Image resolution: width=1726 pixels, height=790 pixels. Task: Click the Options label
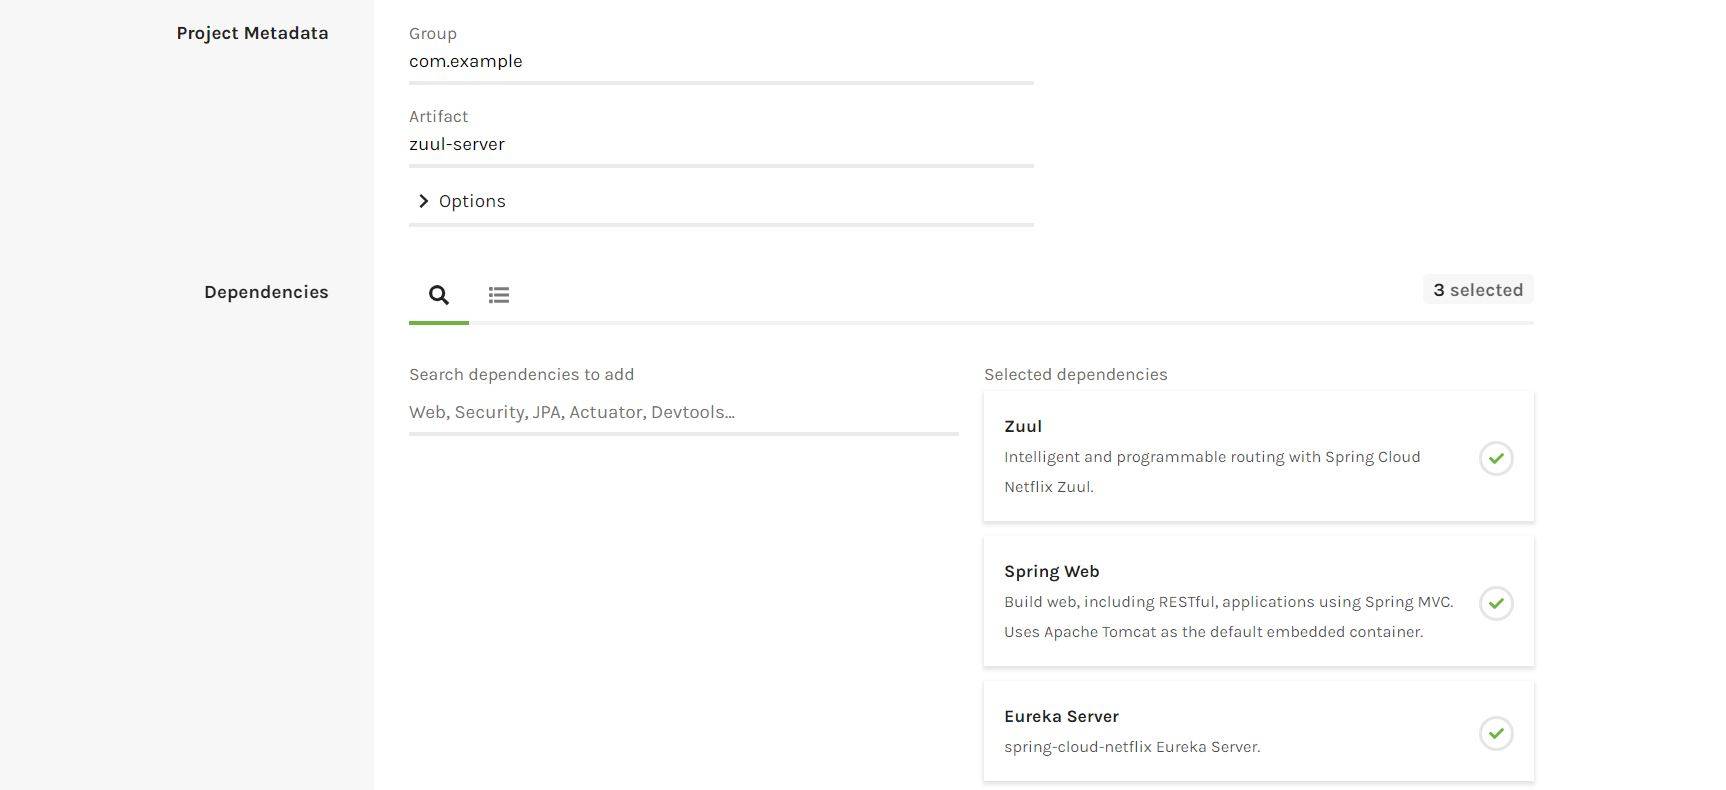click(472, 201)
